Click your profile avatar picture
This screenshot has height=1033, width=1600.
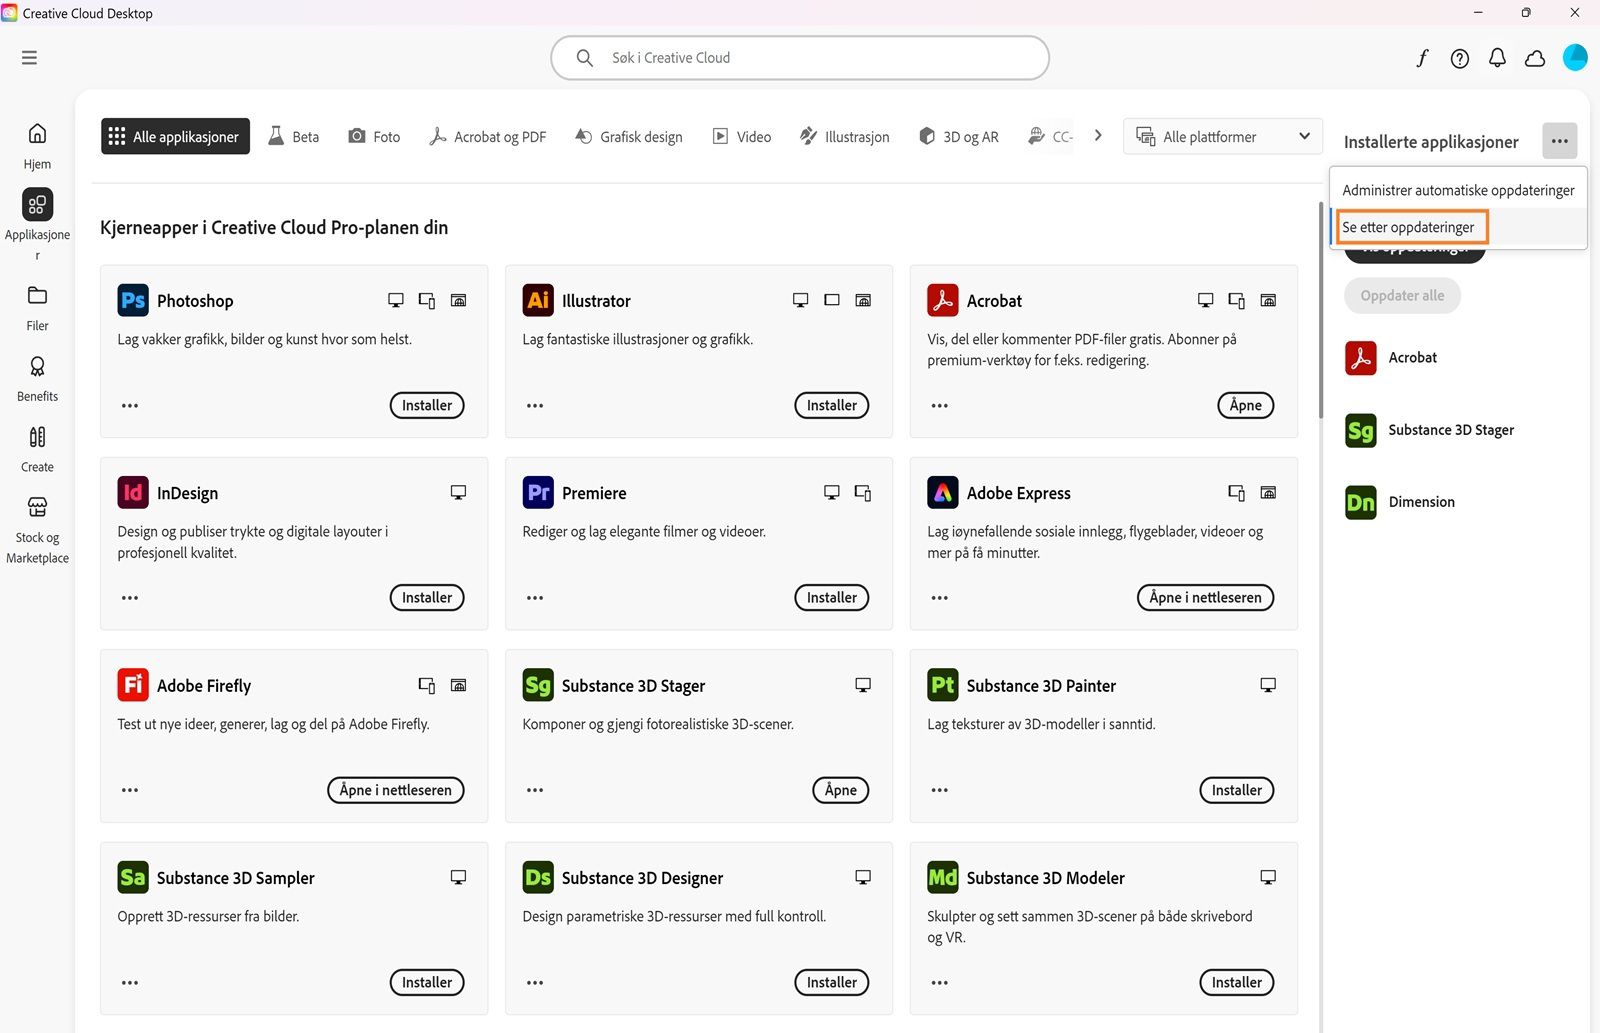coord(1575,58)
